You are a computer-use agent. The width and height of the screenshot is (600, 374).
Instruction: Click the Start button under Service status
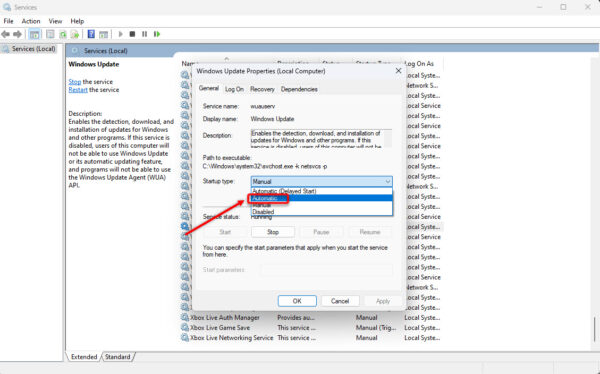click(x=225, y=232)
